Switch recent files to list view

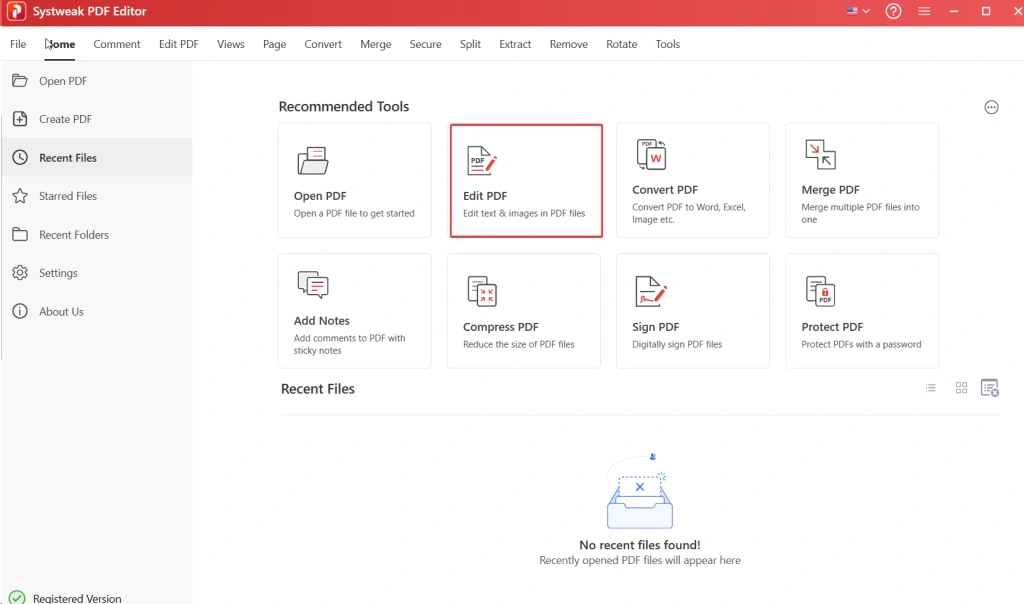tap(931, 388)
